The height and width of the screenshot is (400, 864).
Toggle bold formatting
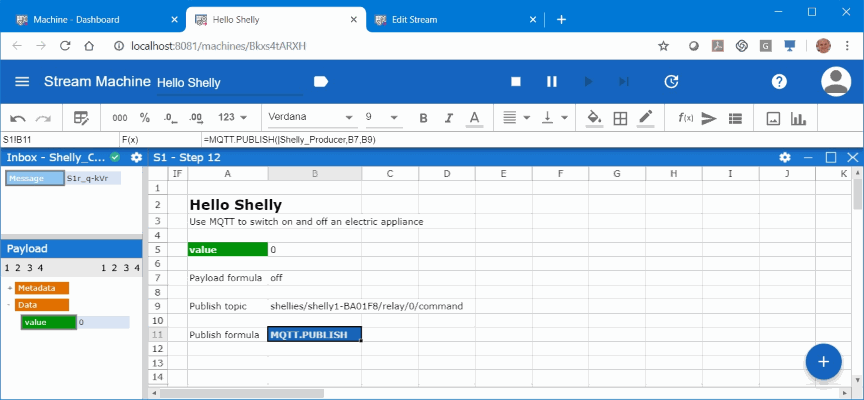click(423, 118)
